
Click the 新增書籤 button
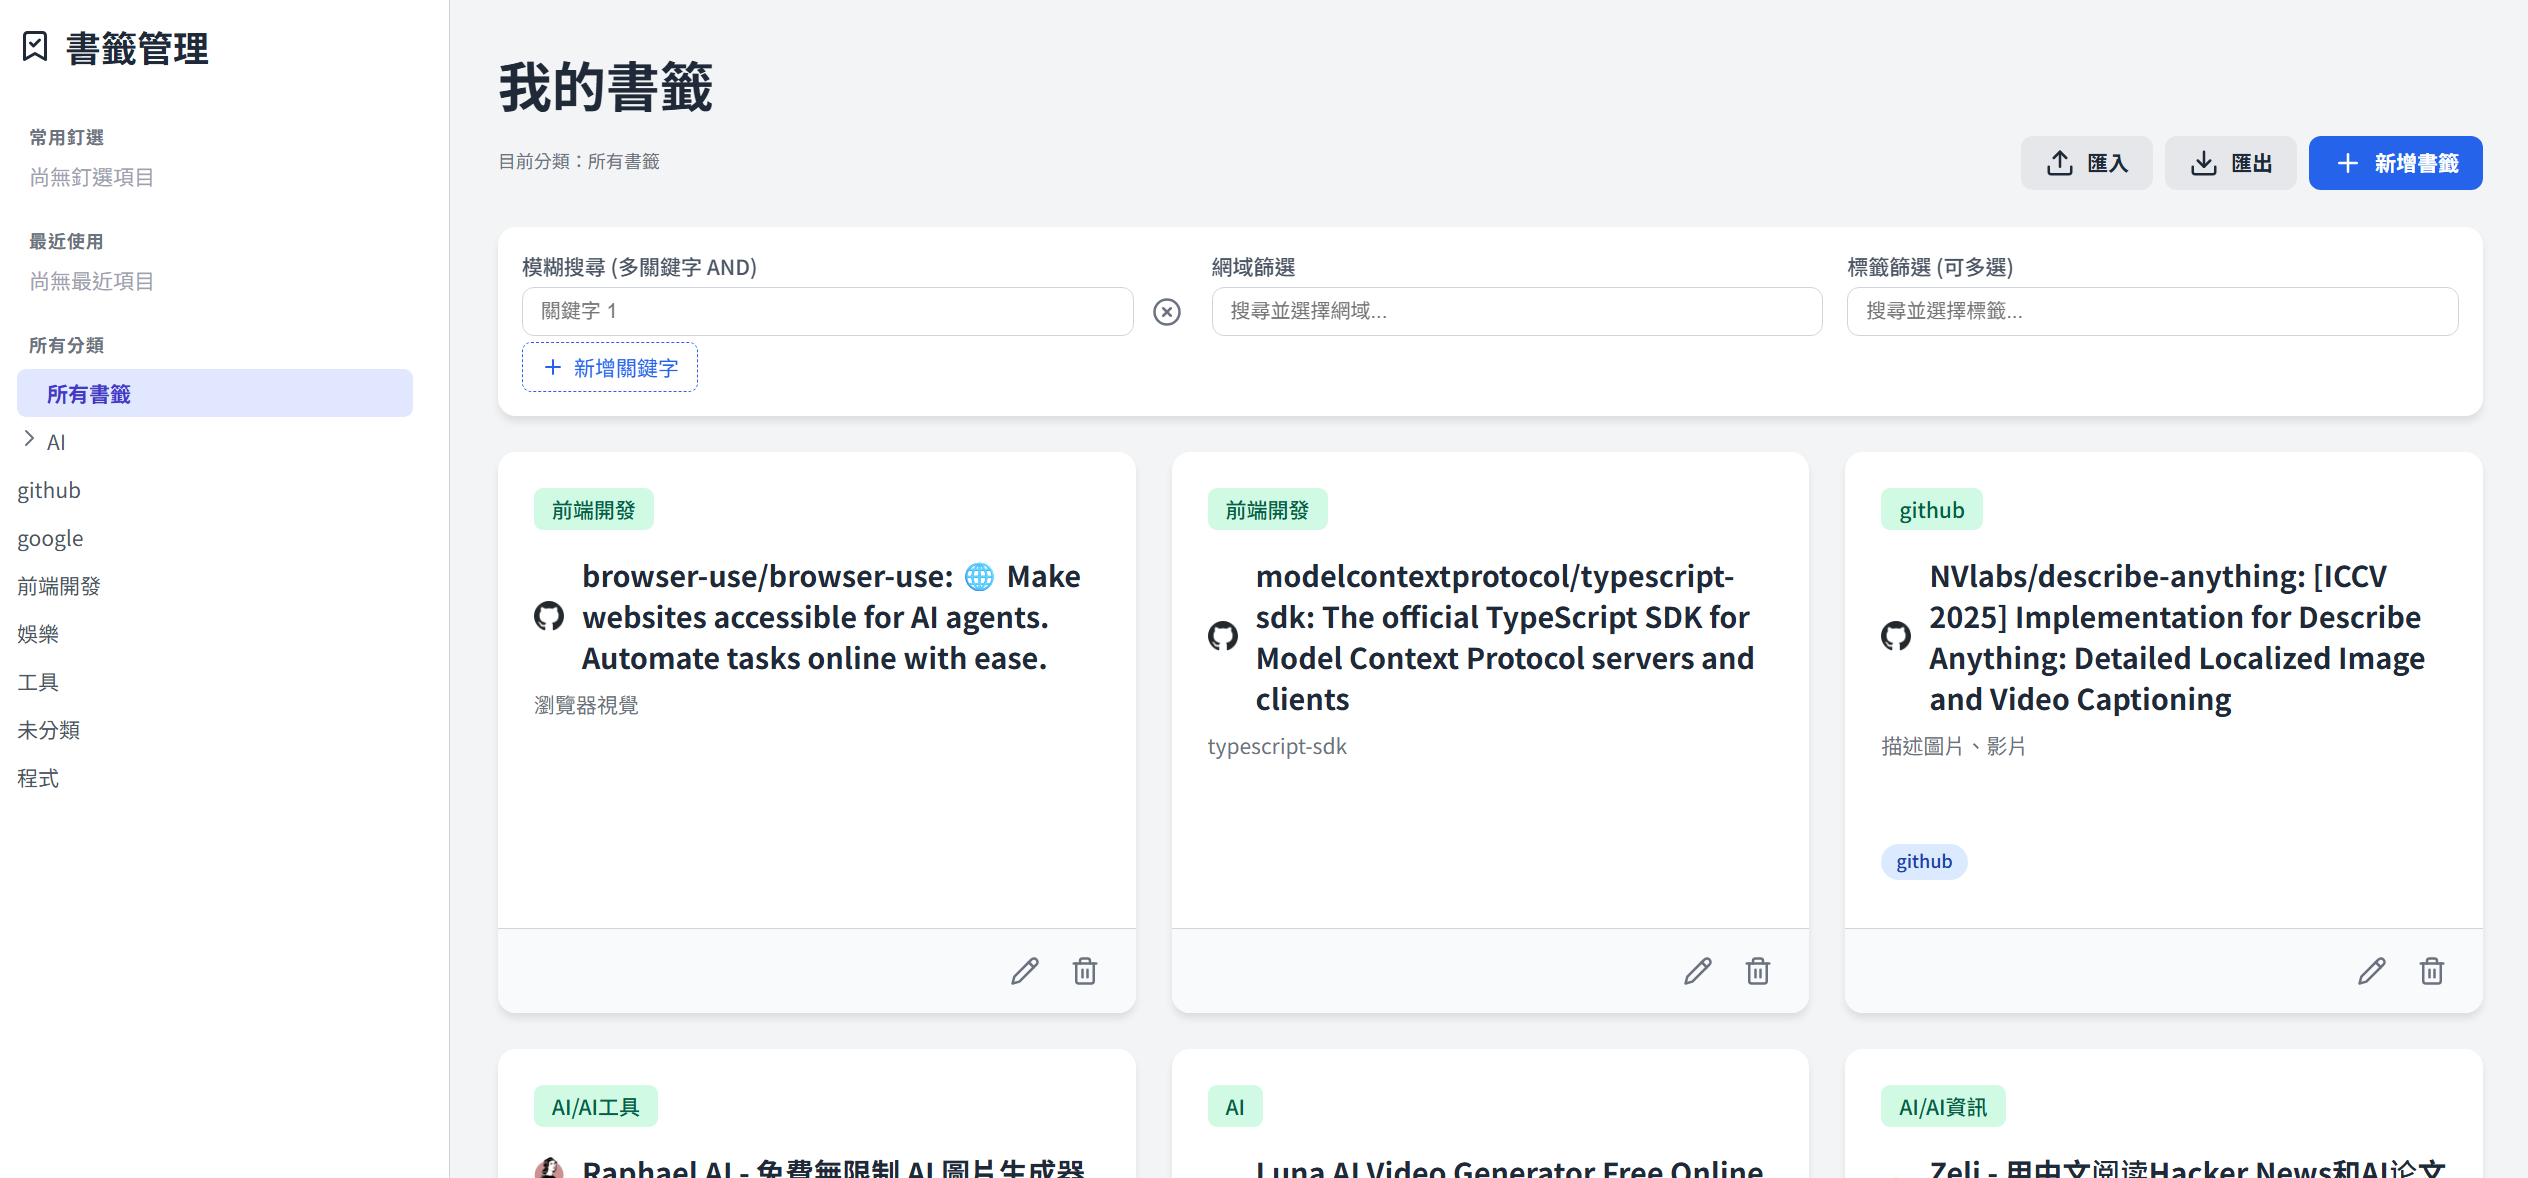point(2395,163)
